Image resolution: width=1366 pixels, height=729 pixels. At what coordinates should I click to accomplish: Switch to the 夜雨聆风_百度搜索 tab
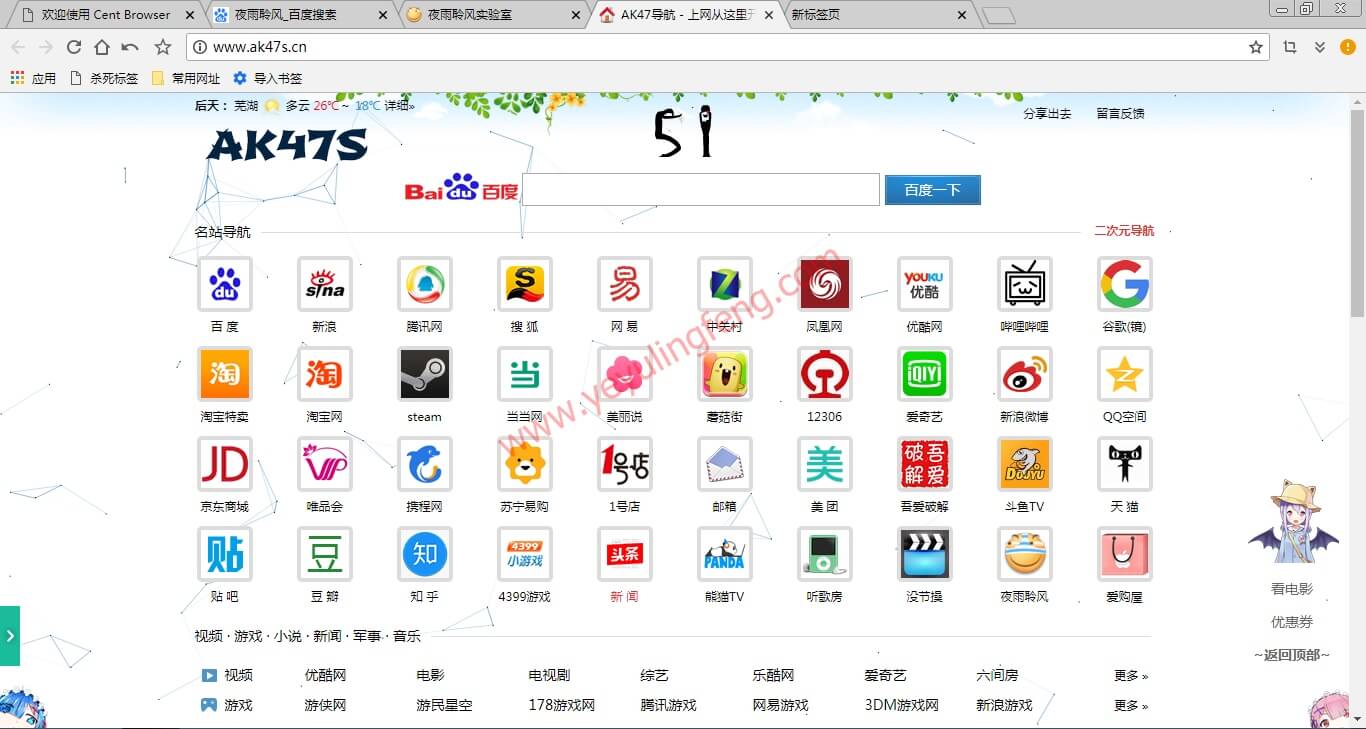click(298, 15)
